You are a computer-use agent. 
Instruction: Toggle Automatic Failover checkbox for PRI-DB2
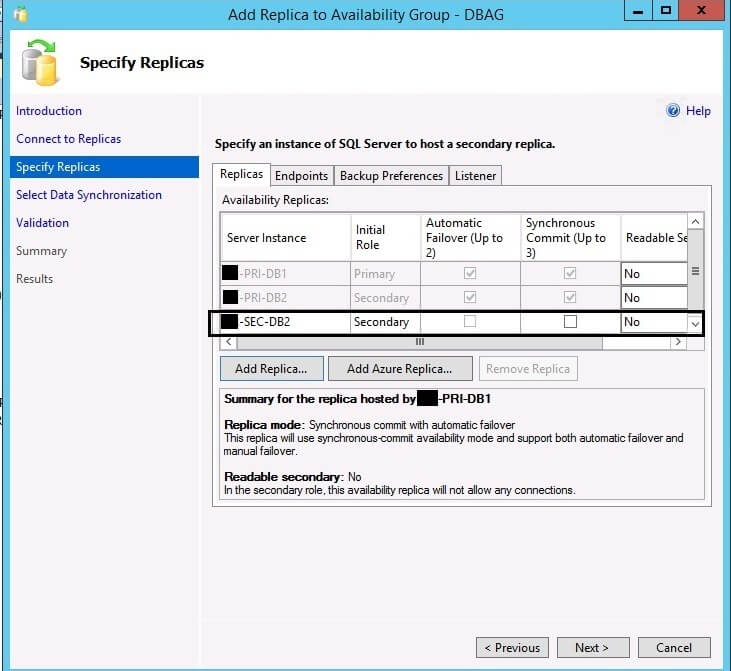470,297
